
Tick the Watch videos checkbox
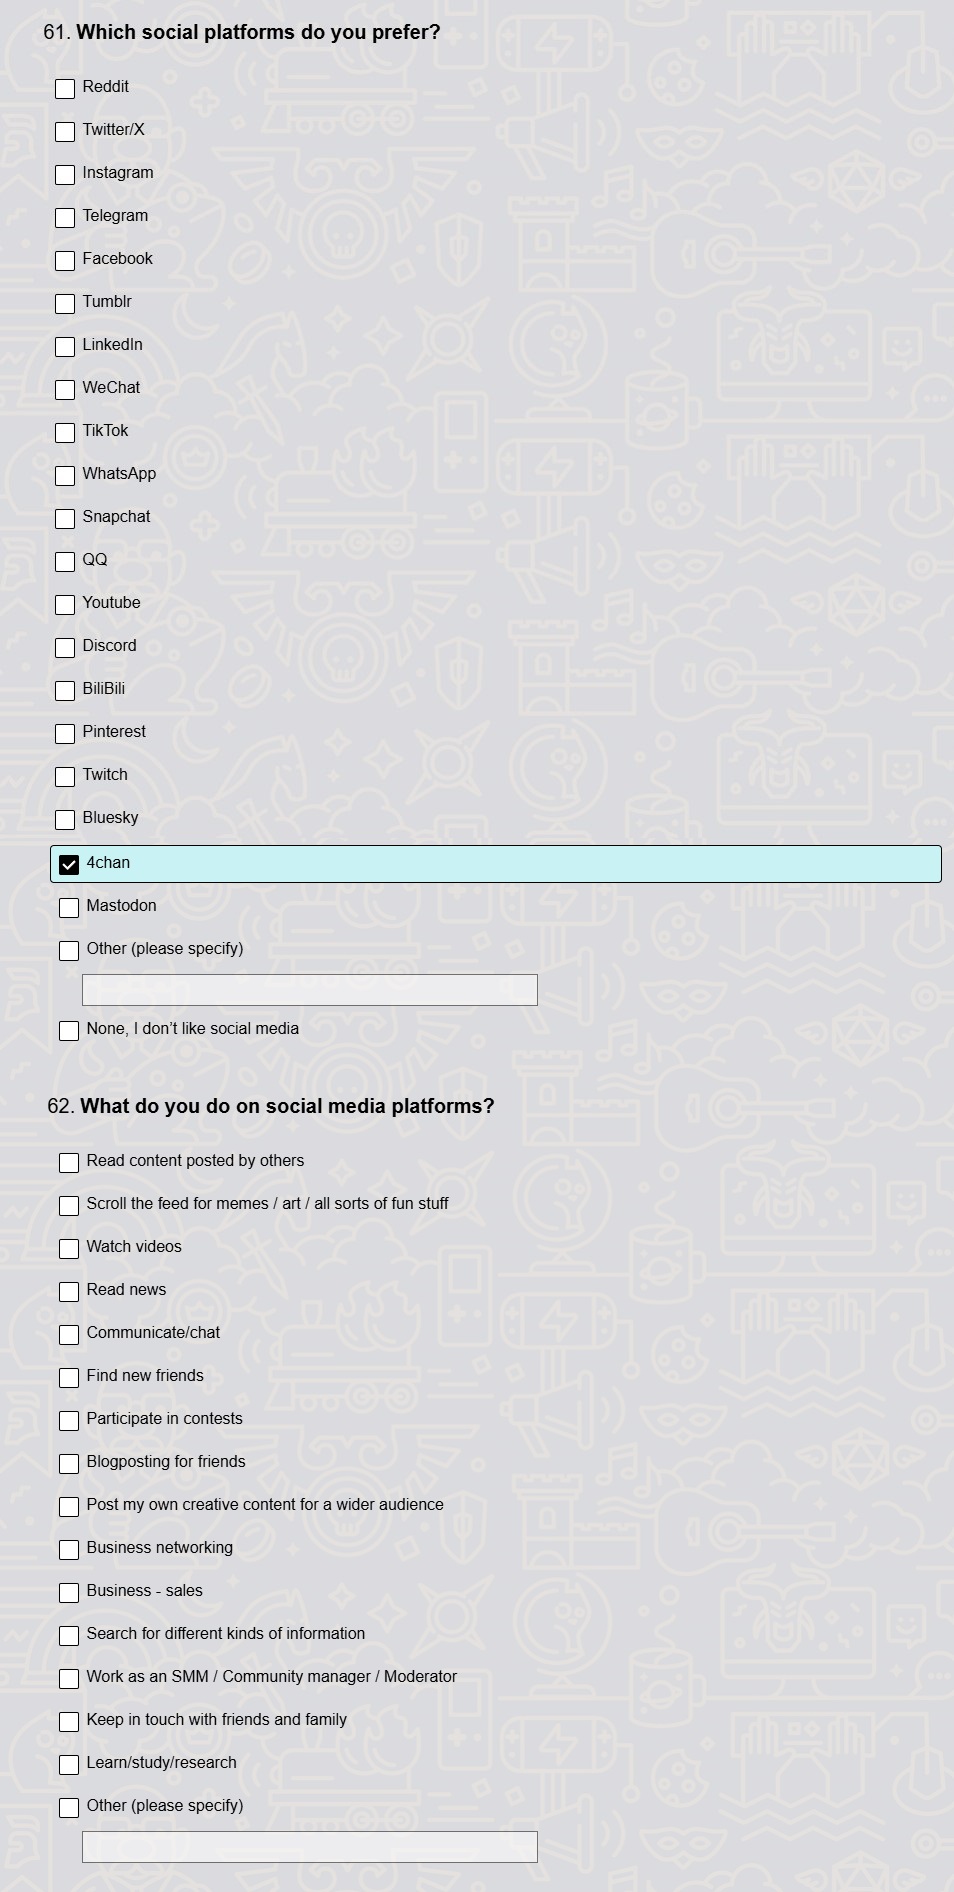[x=69, y=1249]
